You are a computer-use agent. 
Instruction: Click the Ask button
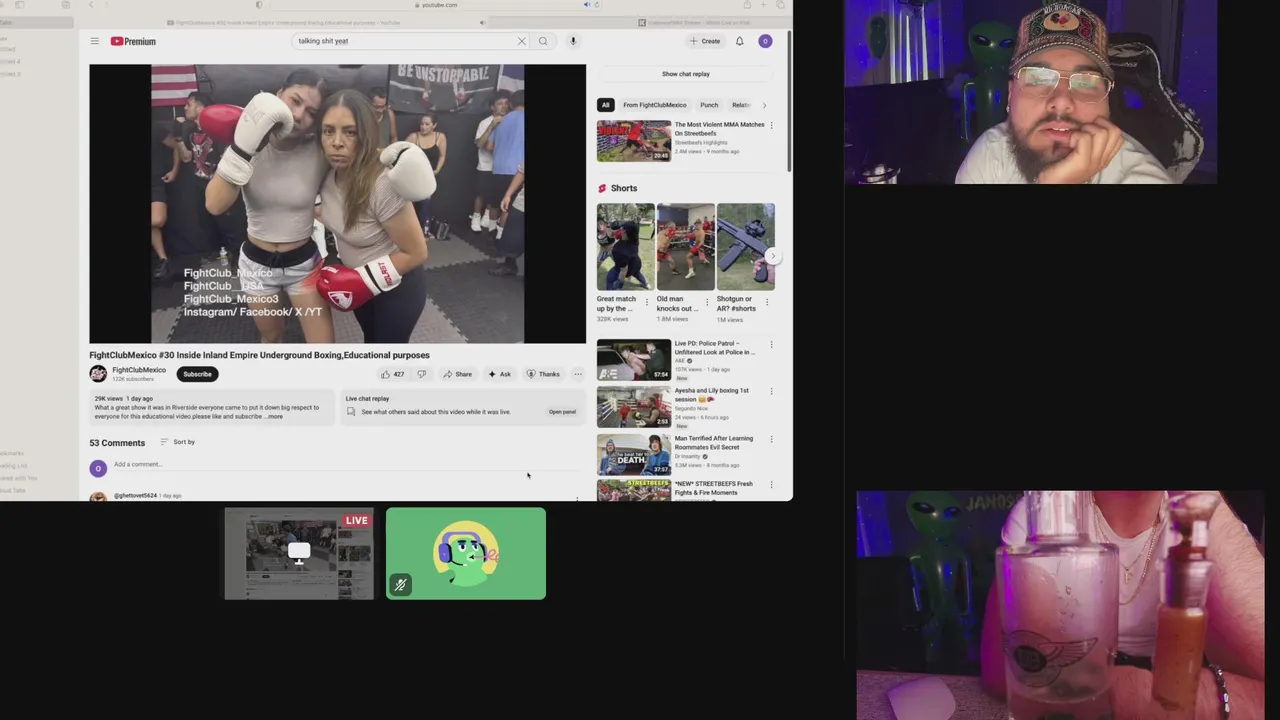pyautogui.click(x=499, y=374)
